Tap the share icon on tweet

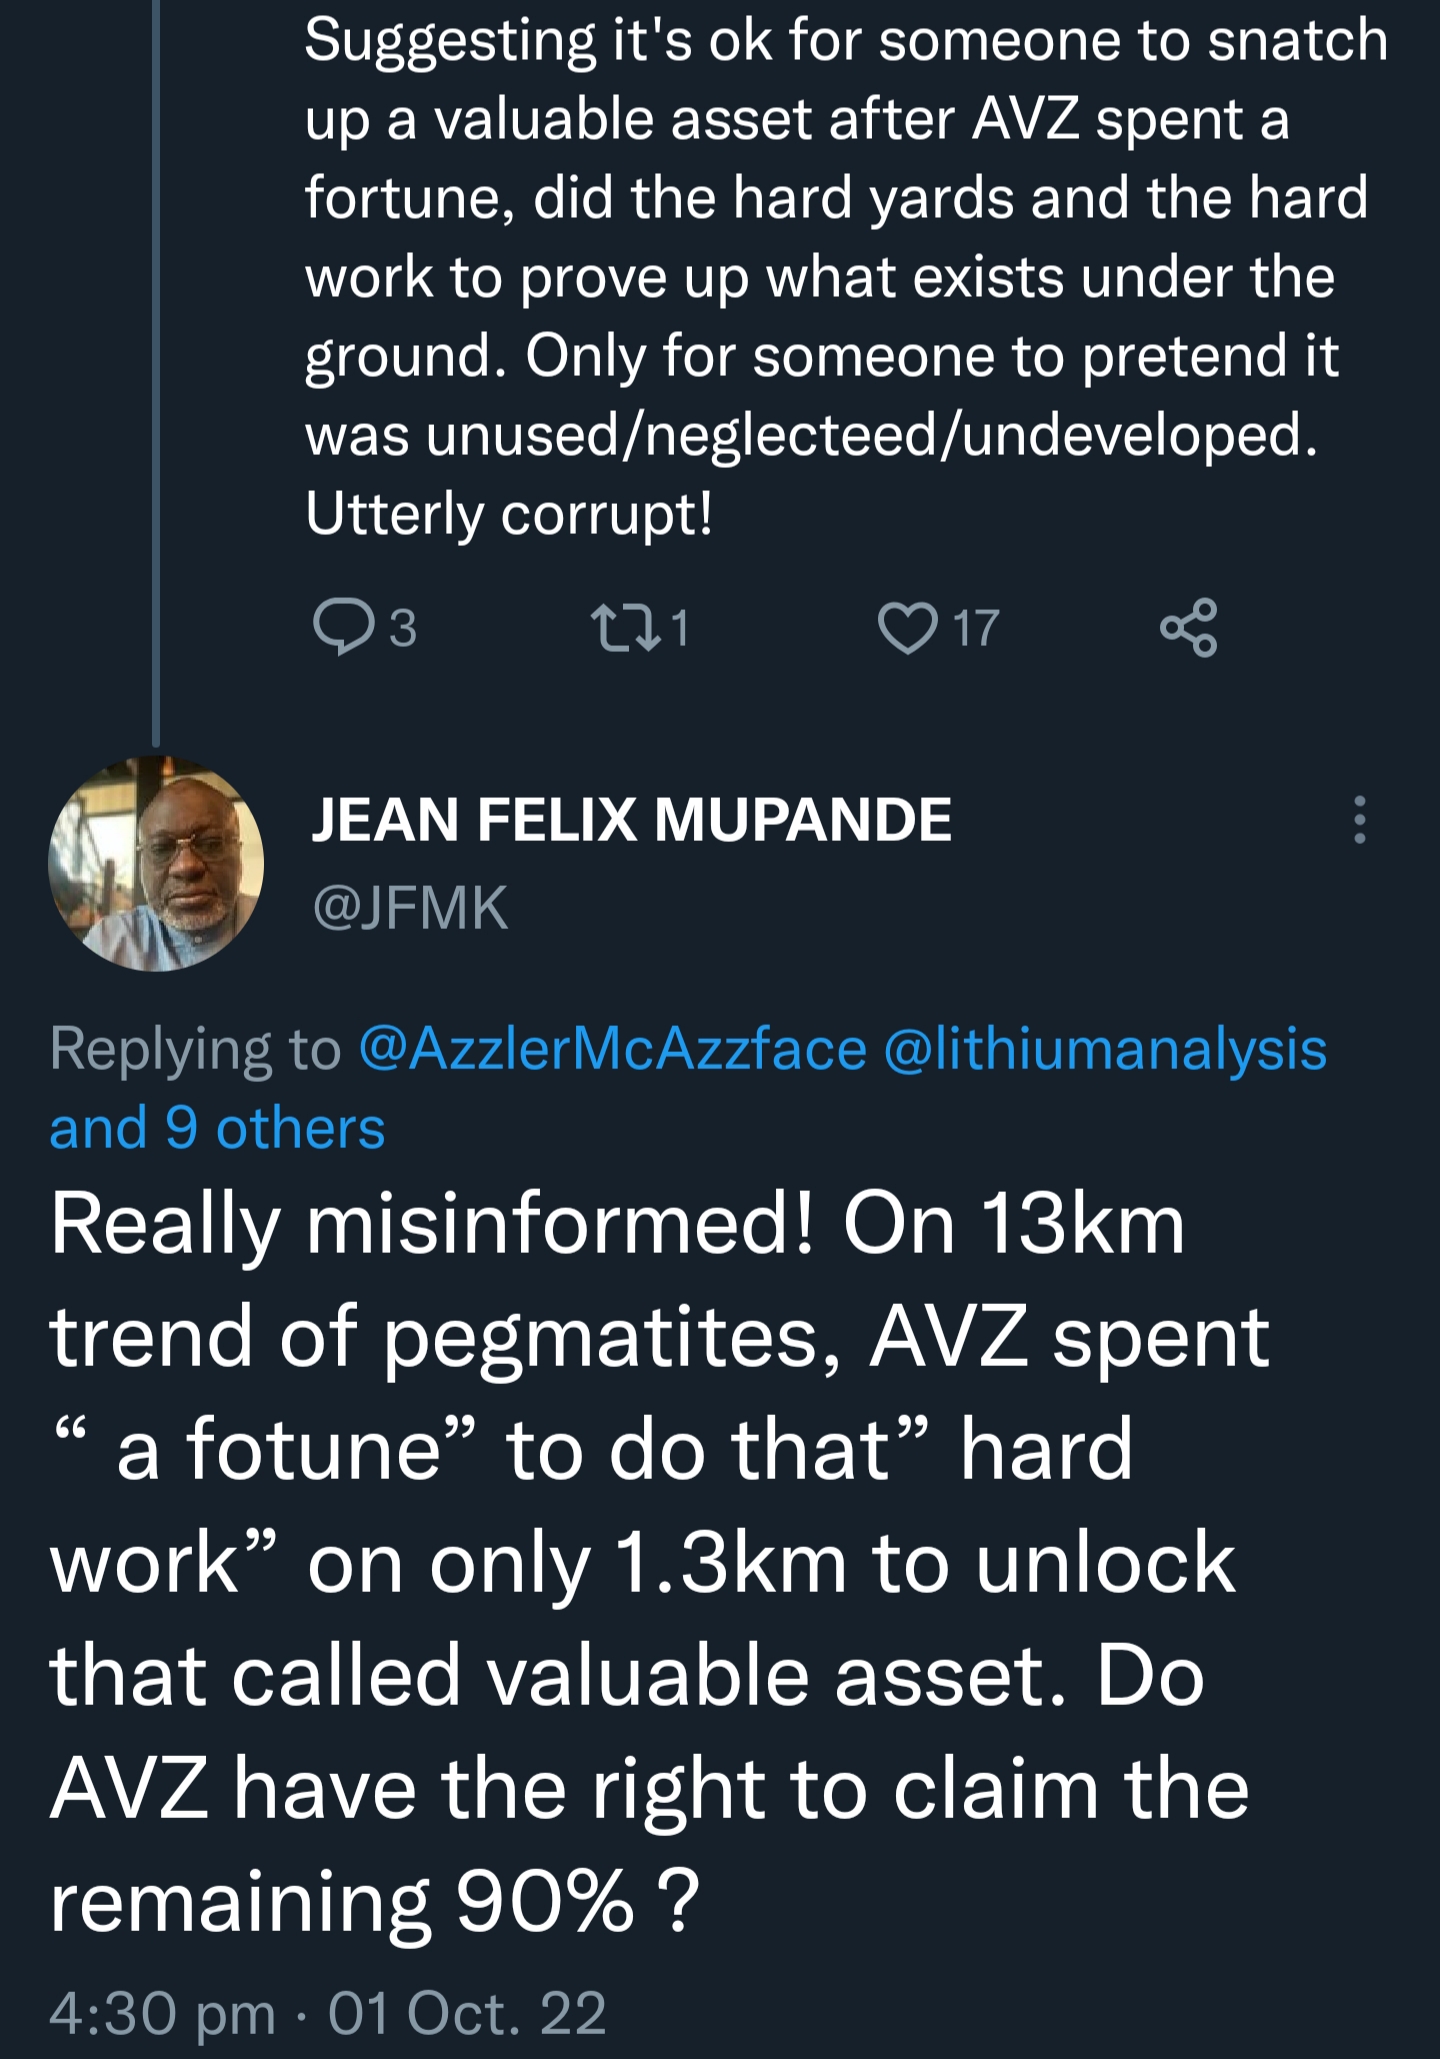[x=1188, y=628]
